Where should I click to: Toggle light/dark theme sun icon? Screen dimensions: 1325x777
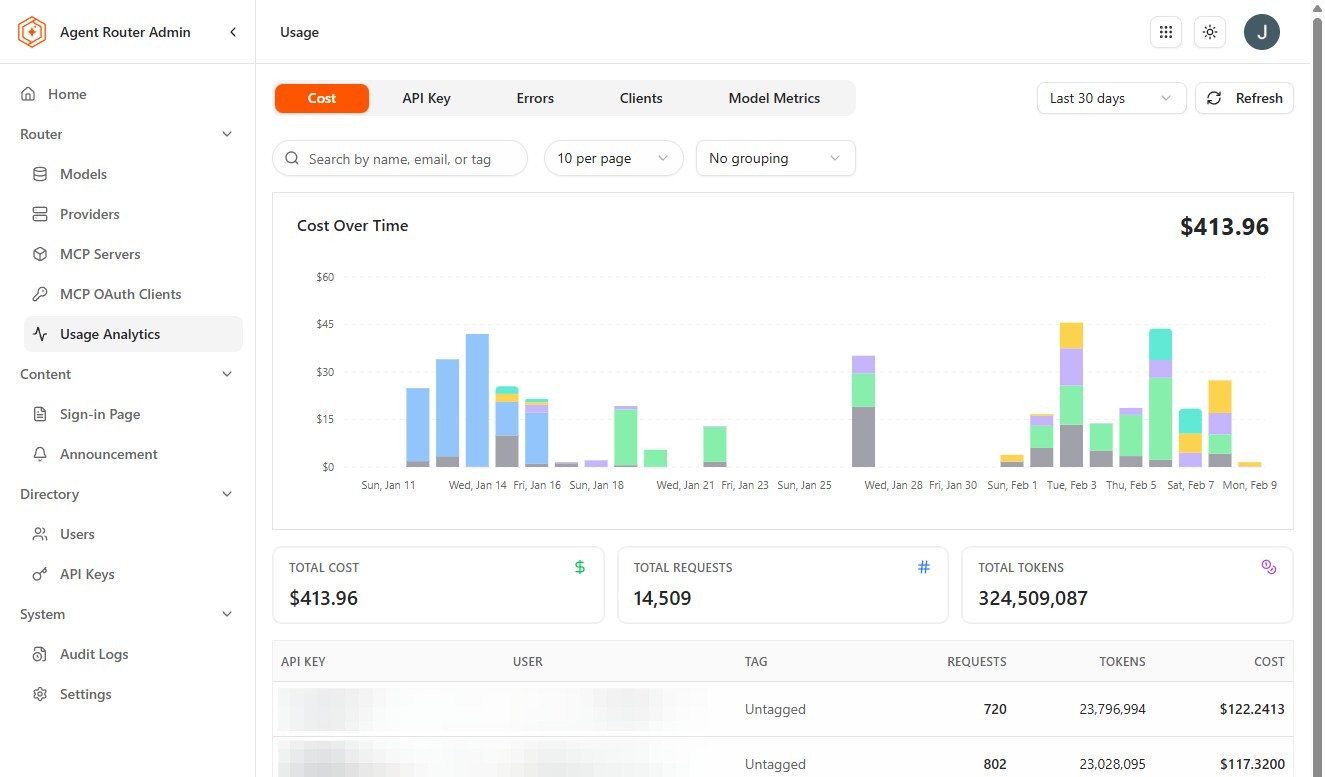1210,32
